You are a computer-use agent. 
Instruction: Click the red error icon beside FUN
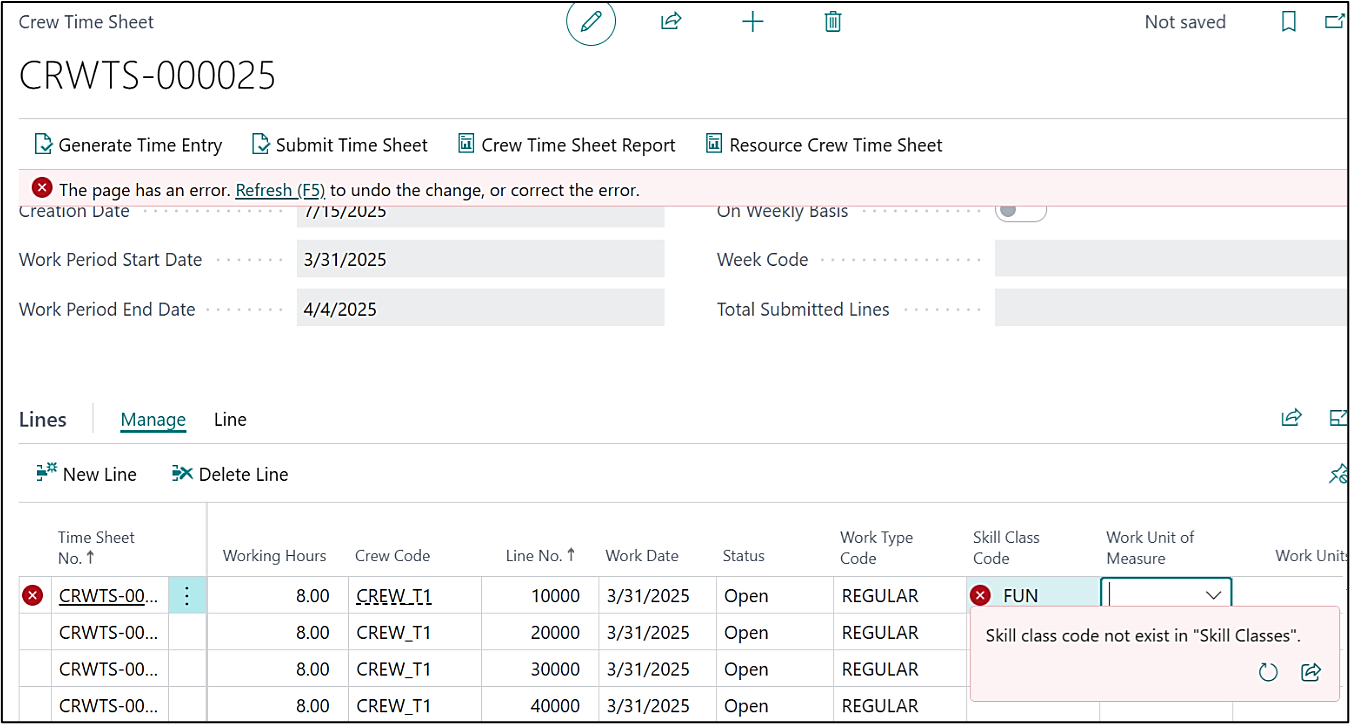[980, 596]
